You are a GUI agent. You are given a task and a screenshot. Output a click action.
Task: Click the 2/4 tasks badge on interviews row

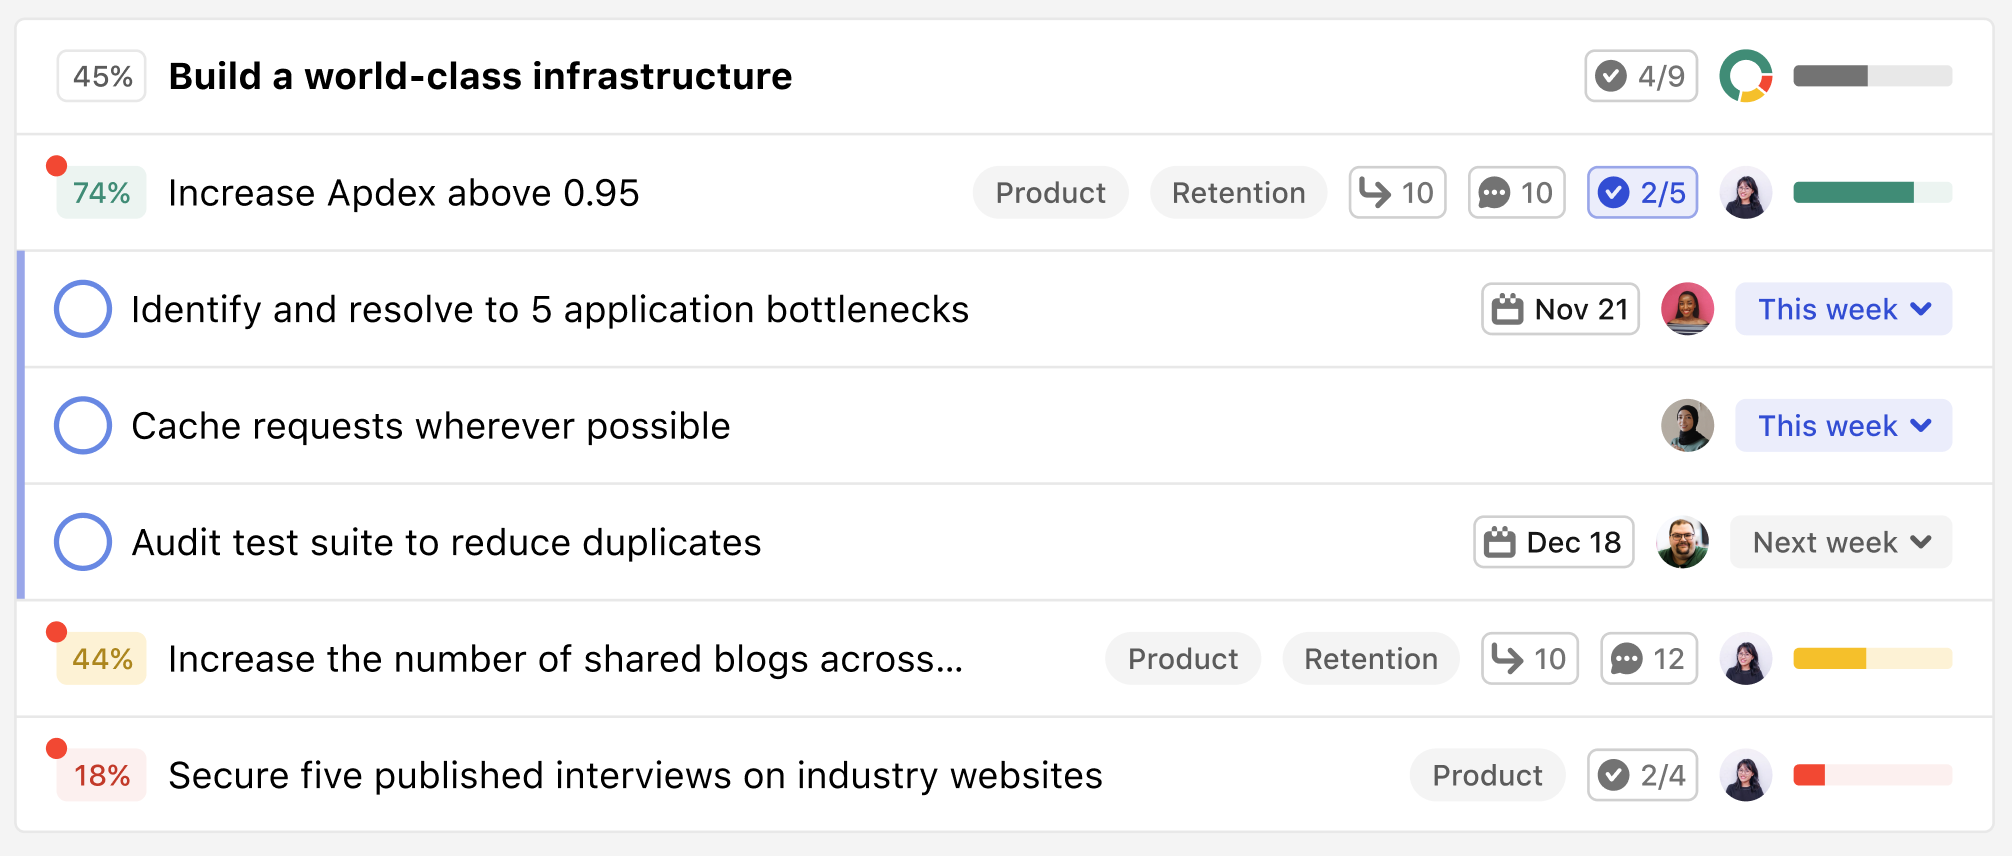coord(1642,775)
